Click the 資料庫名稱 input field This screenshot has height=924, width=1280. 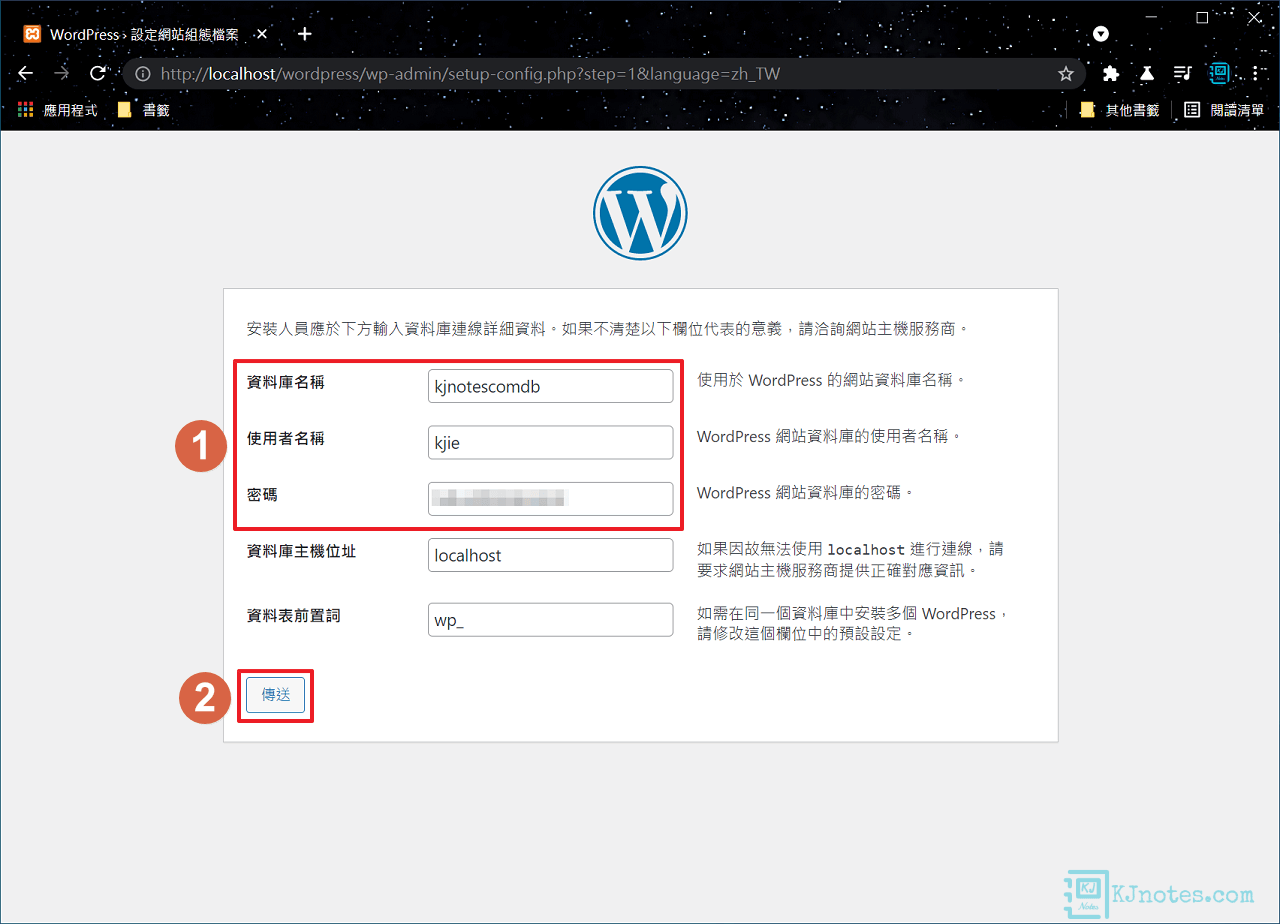[x=550, y=386]
